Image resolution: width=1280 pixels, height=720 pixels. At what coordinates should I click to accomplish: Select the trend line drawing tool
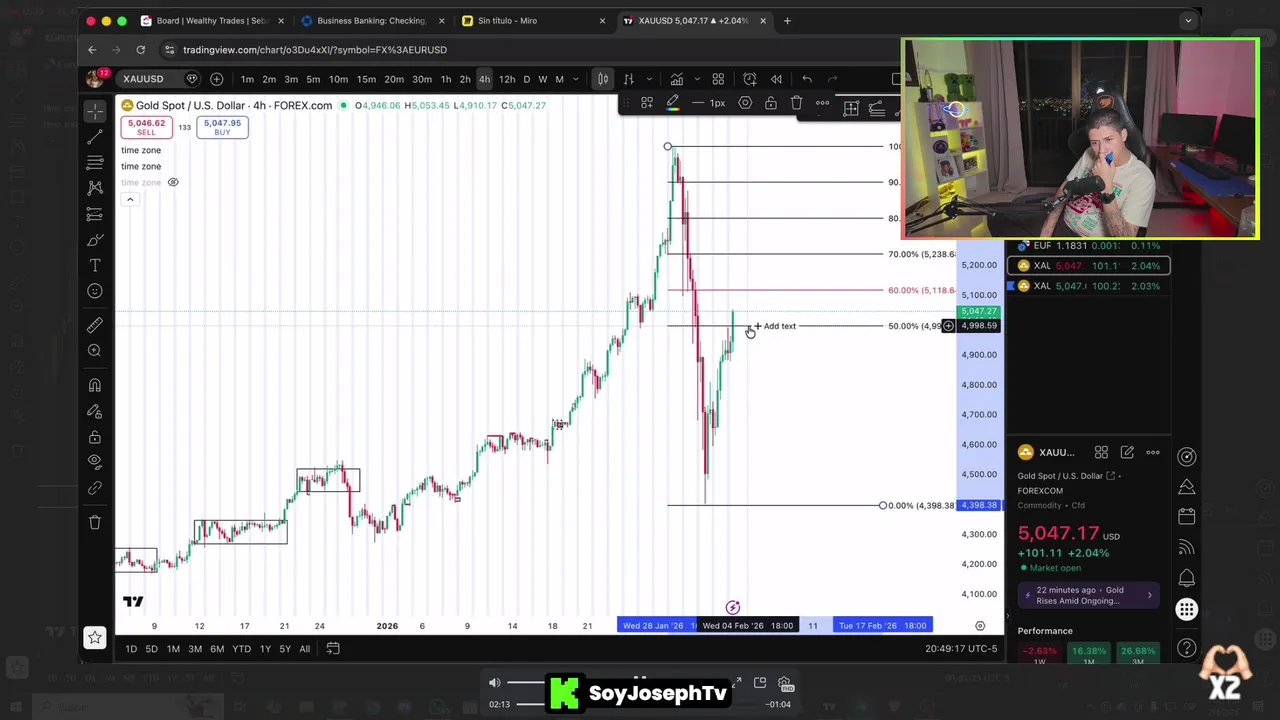coord(95,136)
